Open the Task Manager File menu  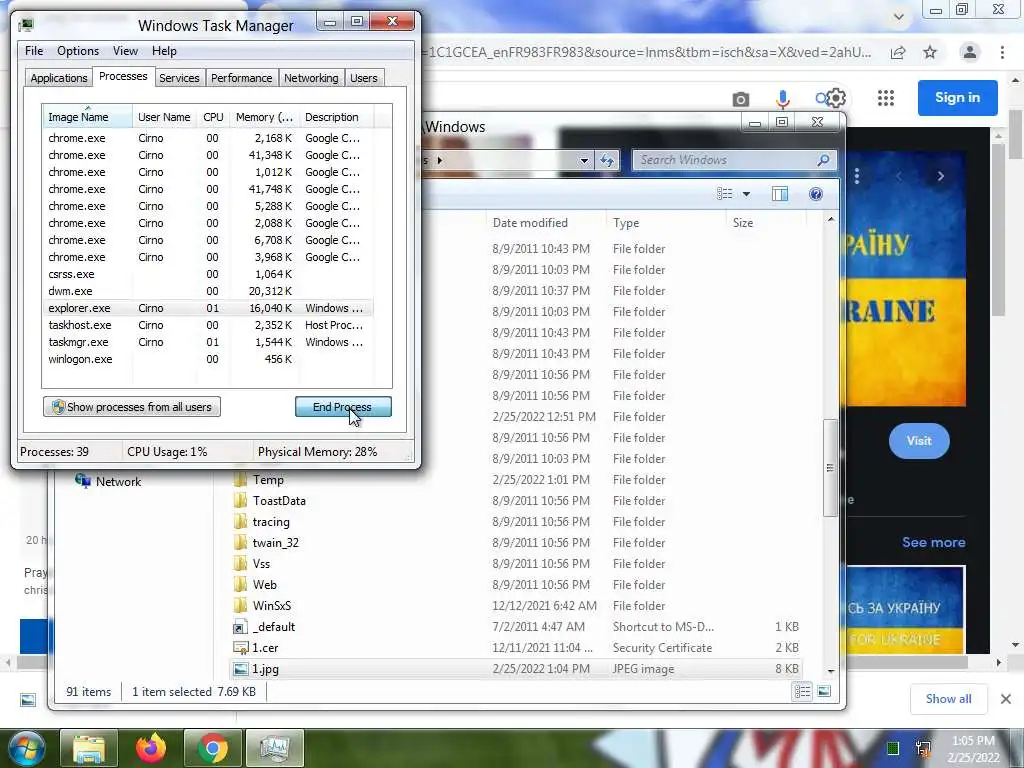34,51
